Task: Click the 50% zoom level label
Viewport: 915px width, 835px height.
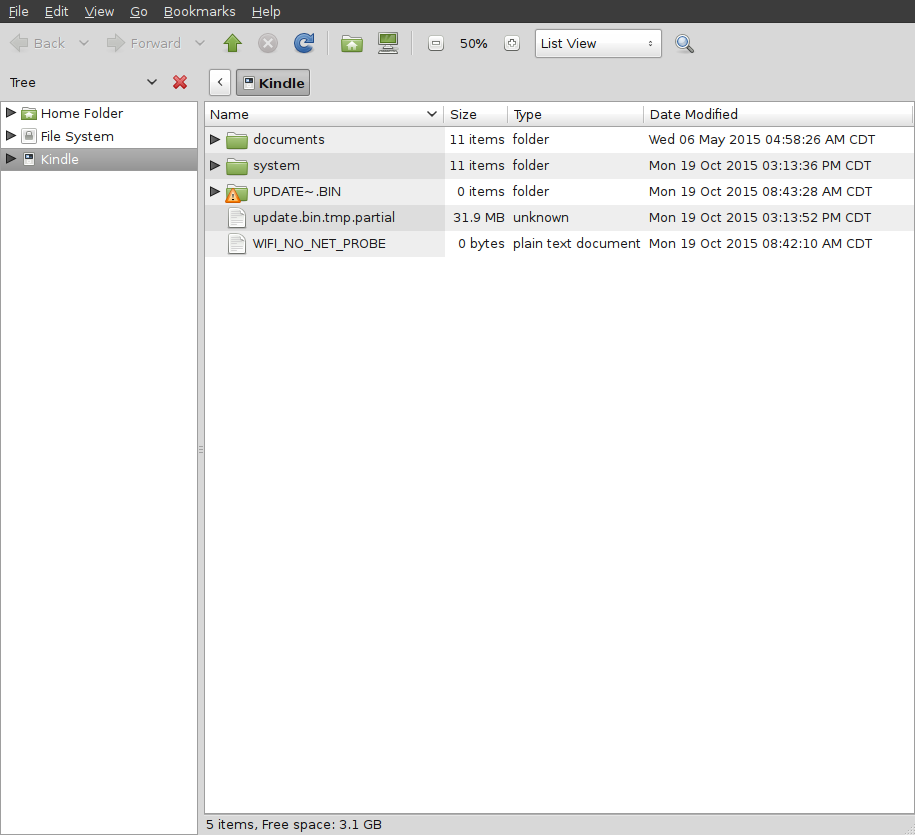Action: (473, 44)
